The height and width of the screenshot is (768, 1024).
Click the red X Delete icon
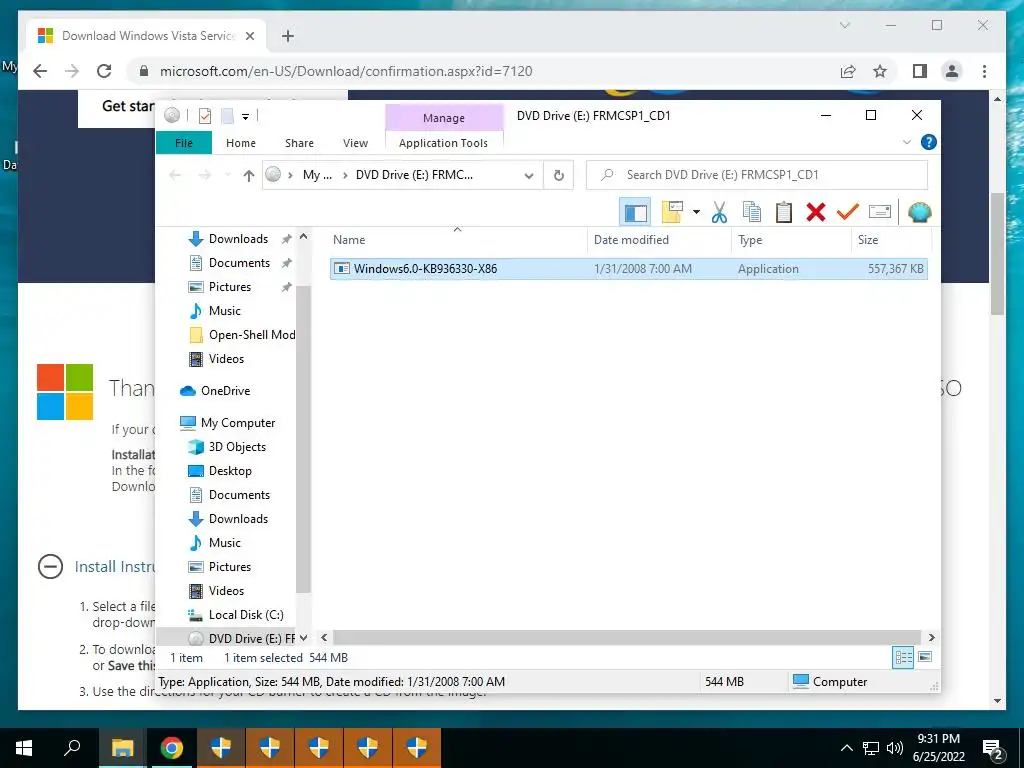click(x=816, y=212)
